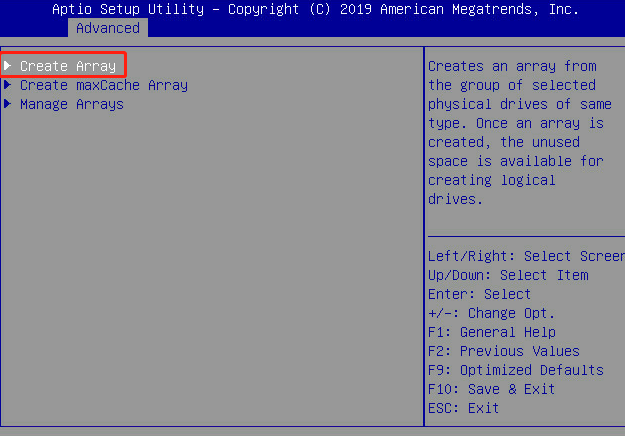Click the Up/Down: Select Item hint

508,275
